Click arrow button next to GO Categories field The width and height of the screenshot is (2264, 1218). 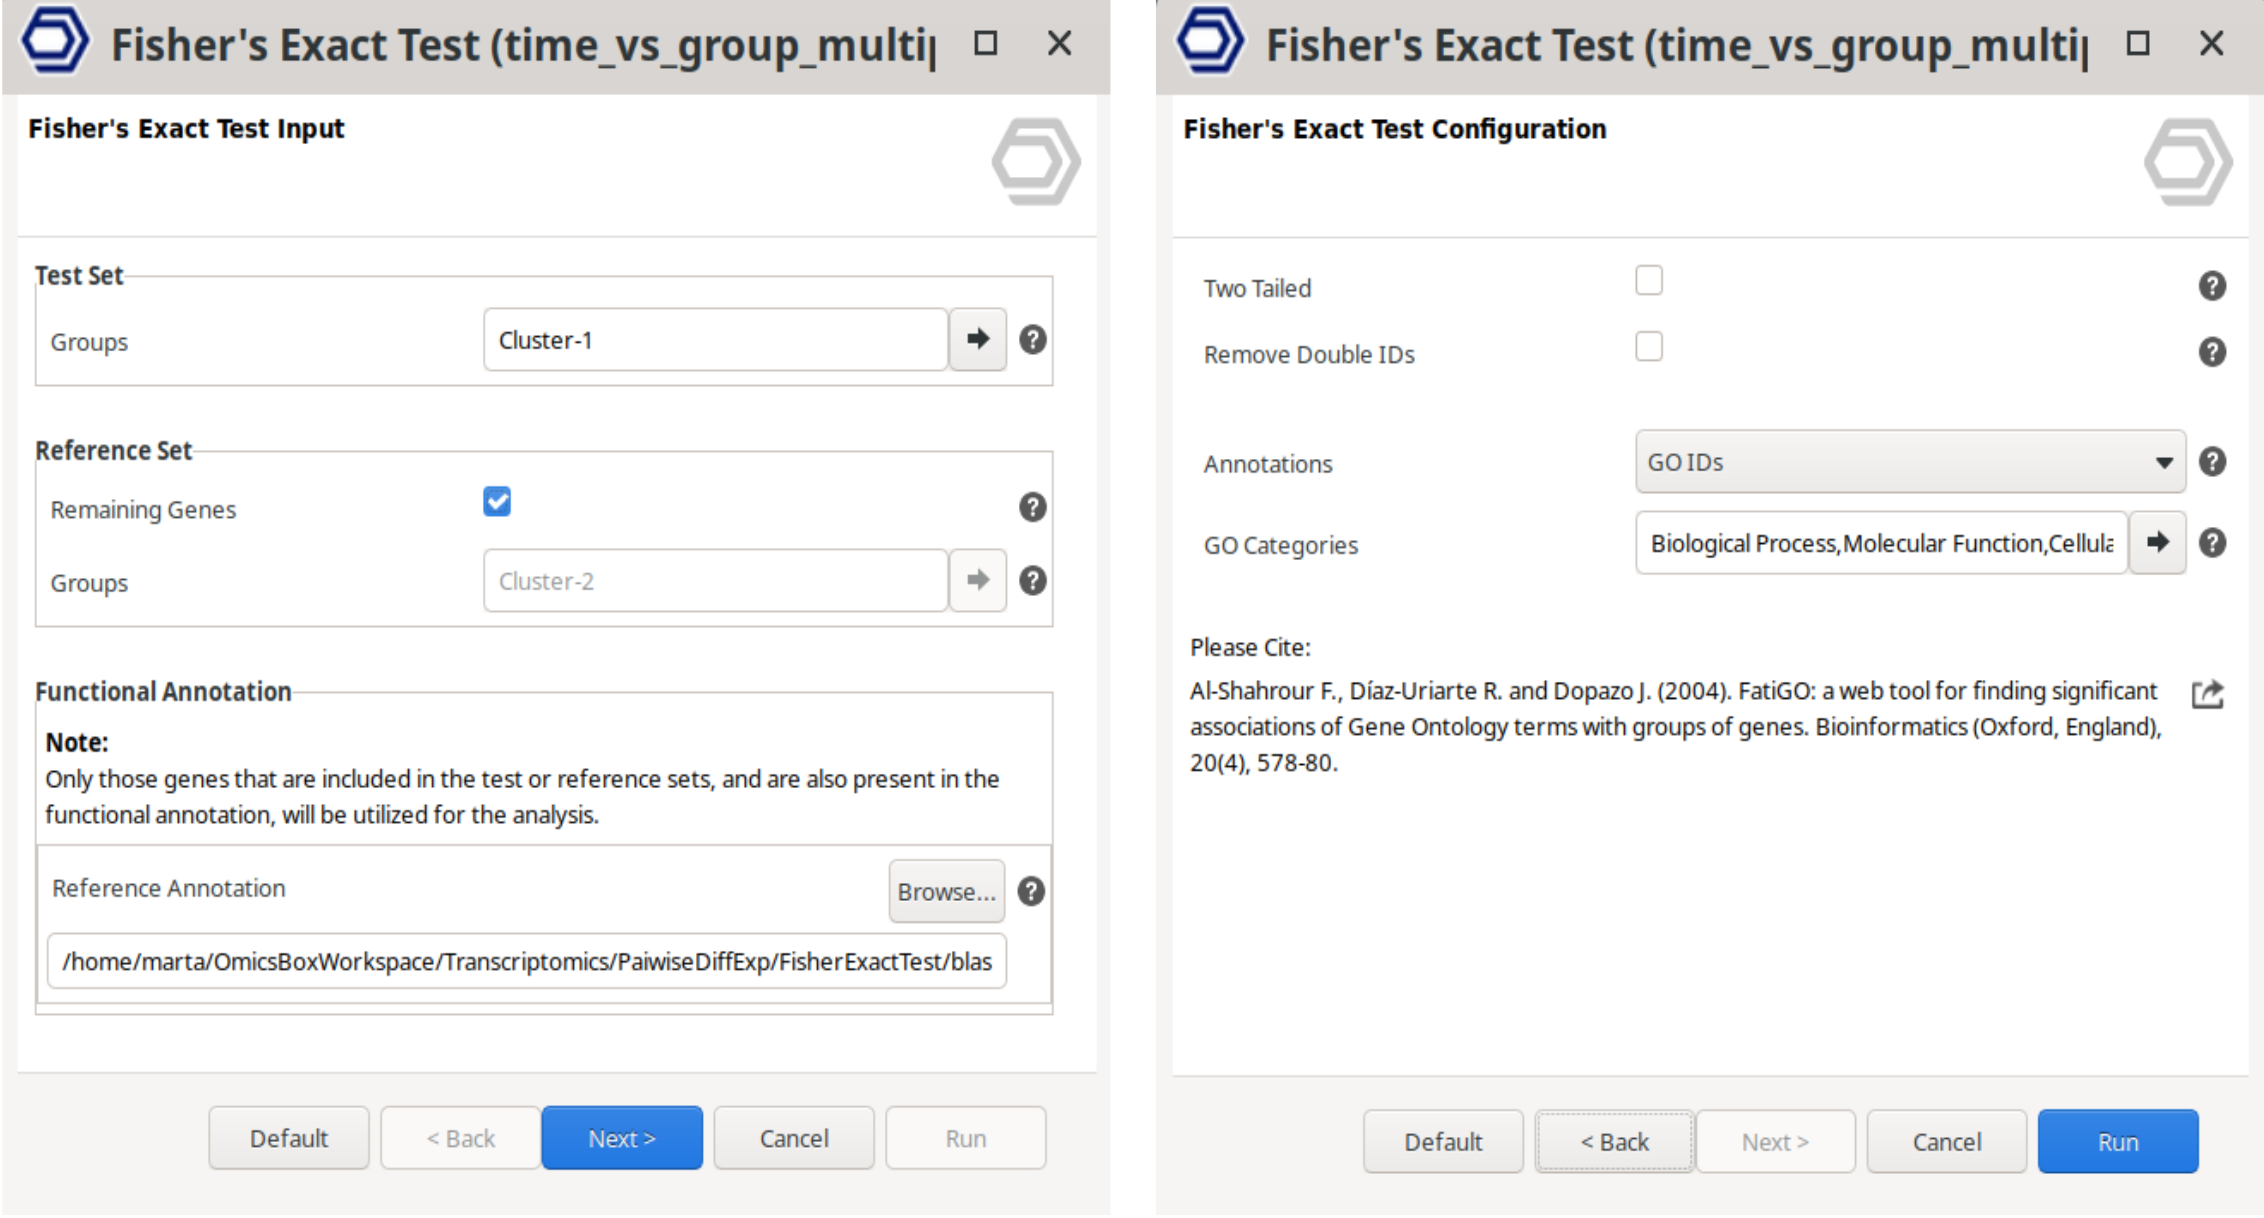[2157, 543]
